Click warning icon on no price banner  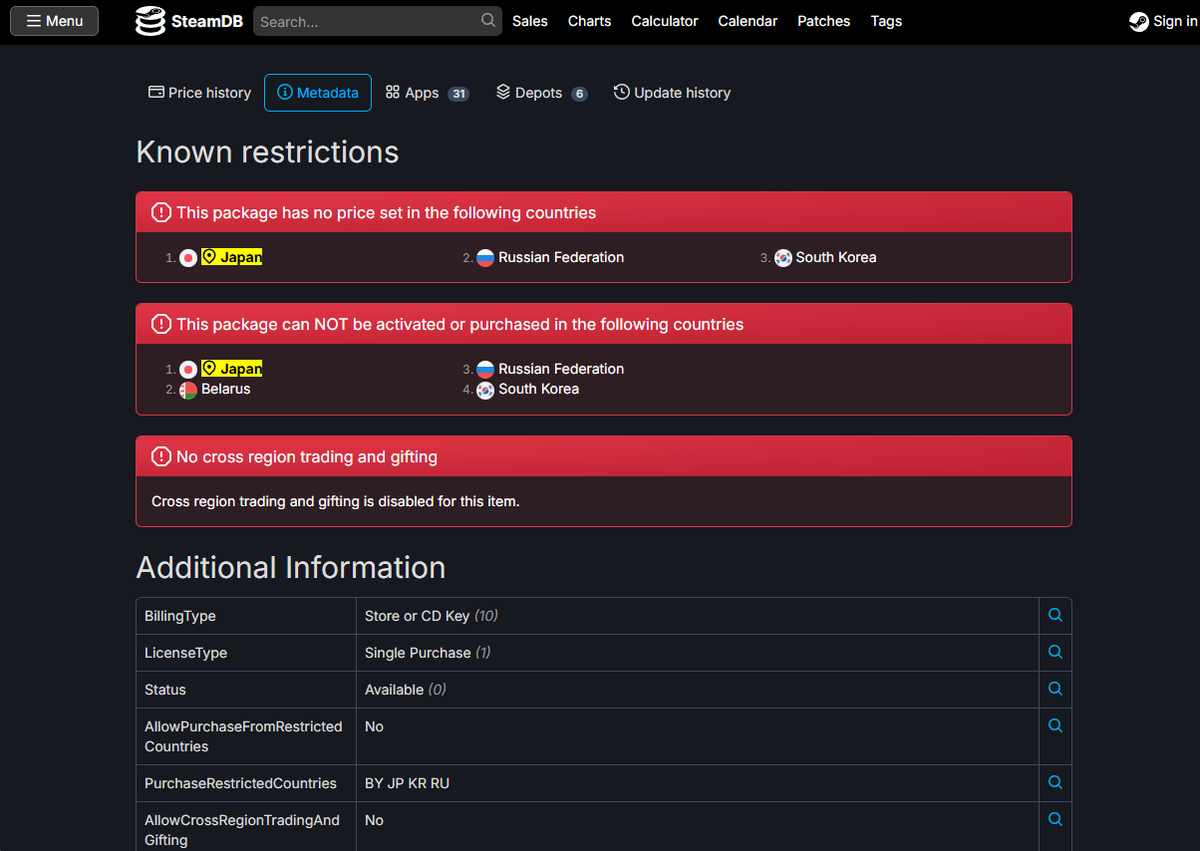(161, 213)
